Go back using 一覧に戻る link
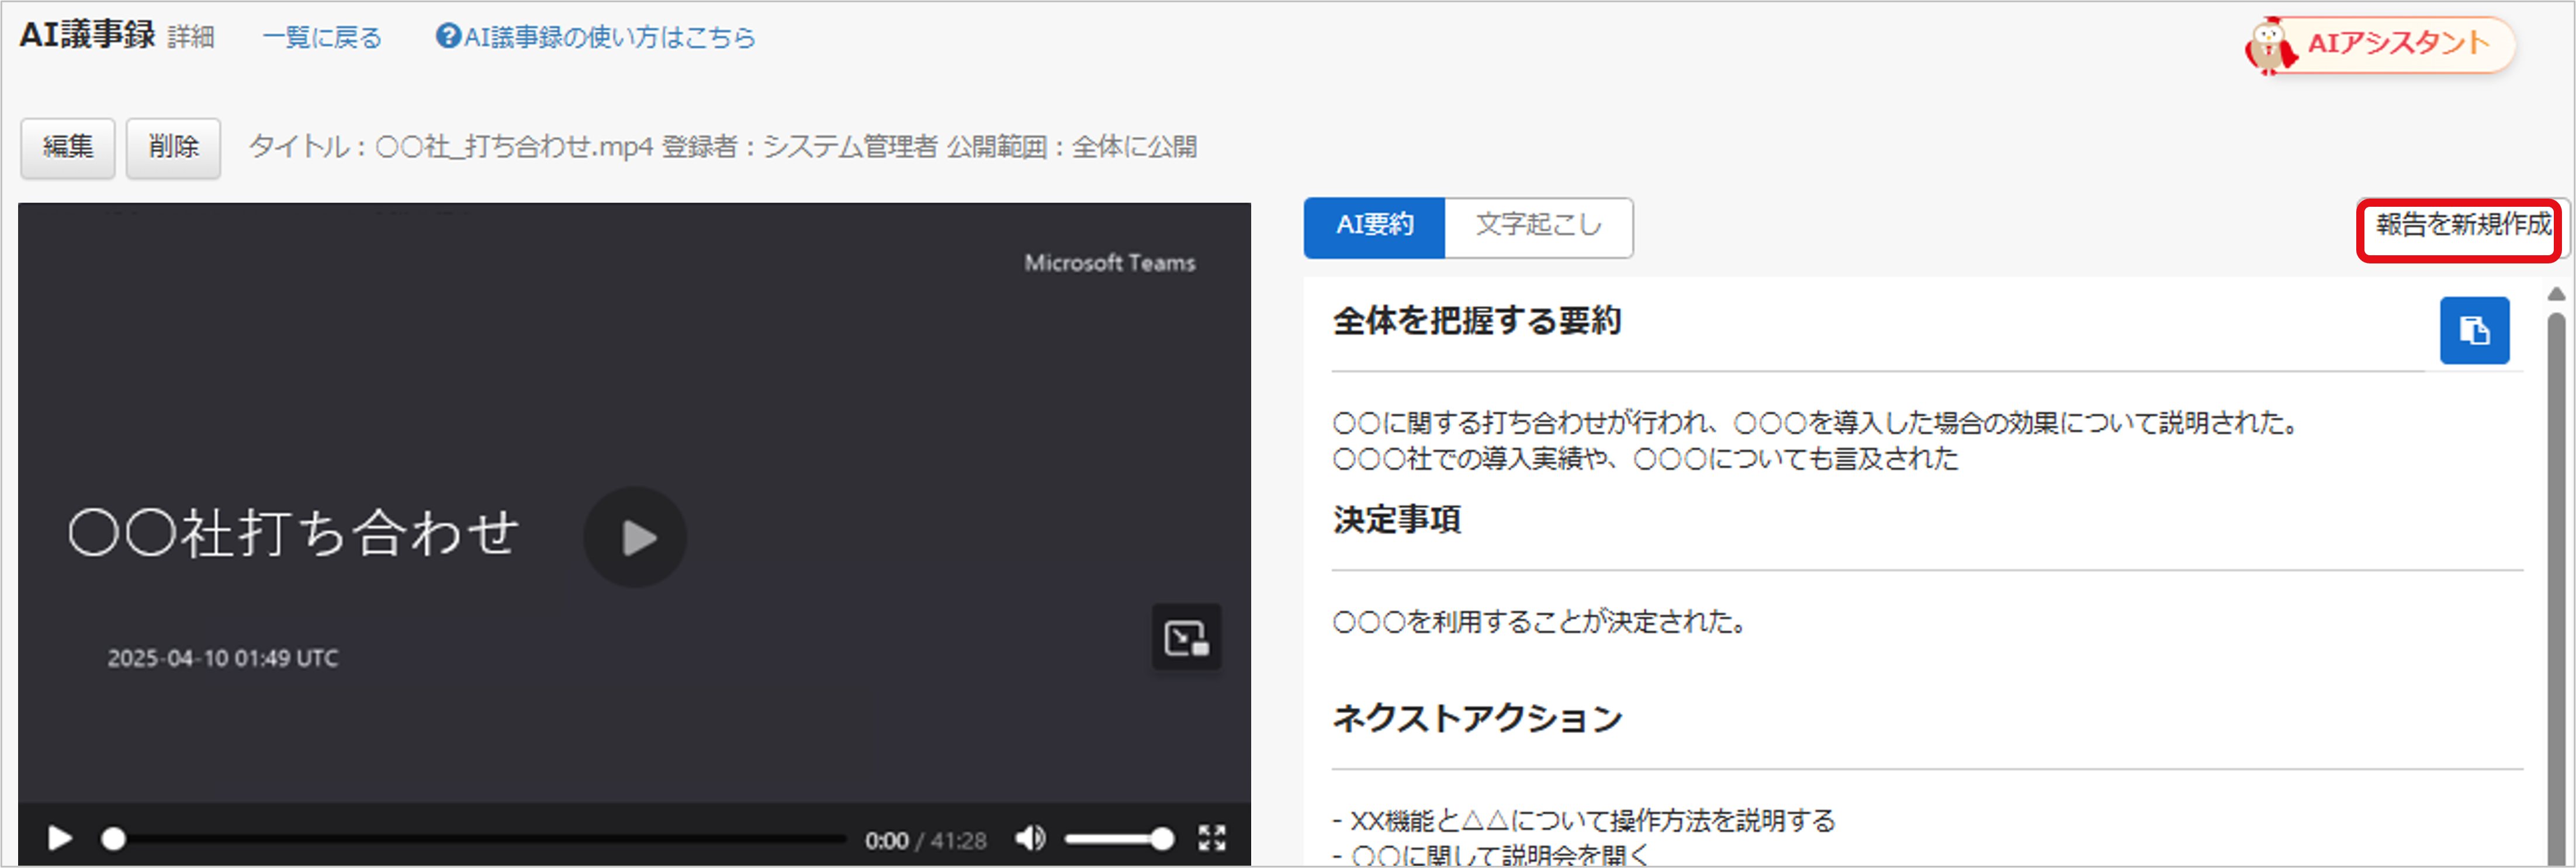2576x868 pixels. (322, 38)
